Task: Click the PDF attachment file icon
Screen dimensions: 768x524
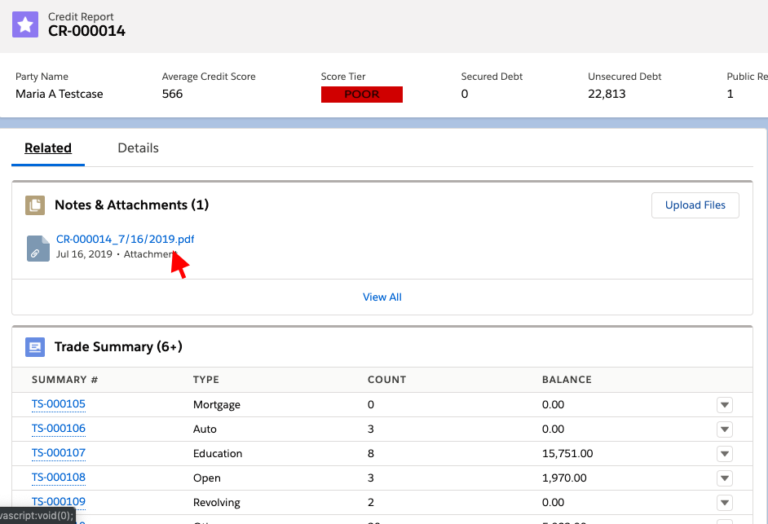Action: point(38,248)
